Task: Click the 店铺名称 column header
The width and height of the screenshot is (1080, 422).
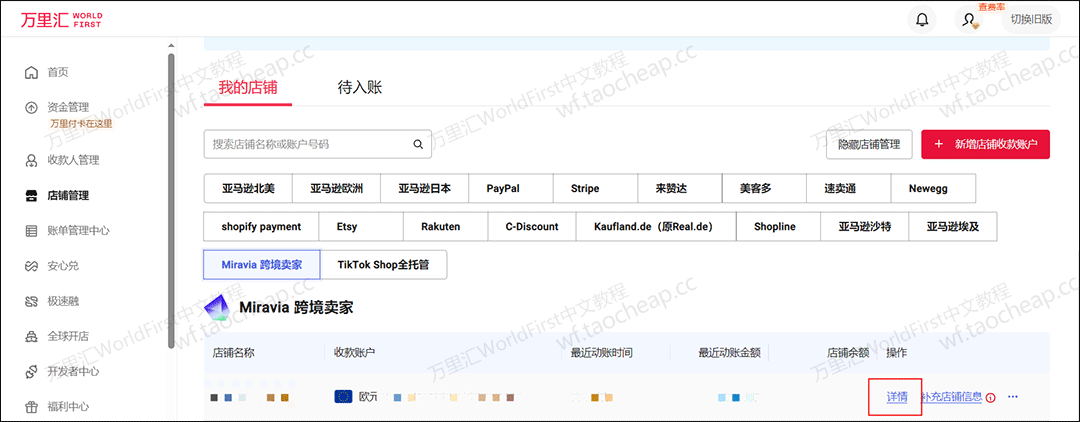Action: coord(234,353)
